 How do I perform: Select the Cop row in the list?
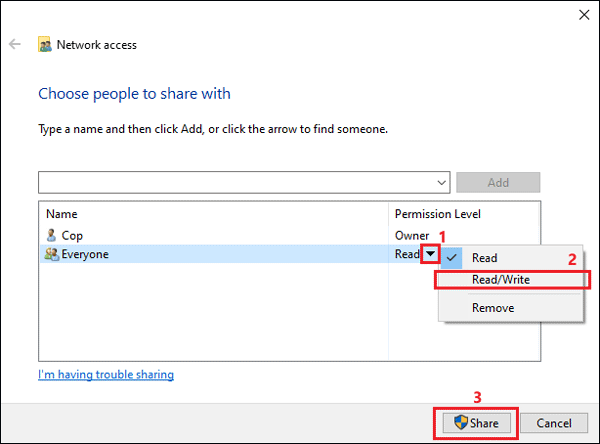(290, 235)
